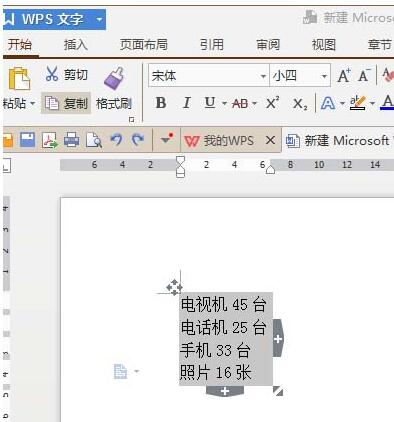Click the Save floppy disk icon
The image size is (394, 422).
tap(27, 140)
